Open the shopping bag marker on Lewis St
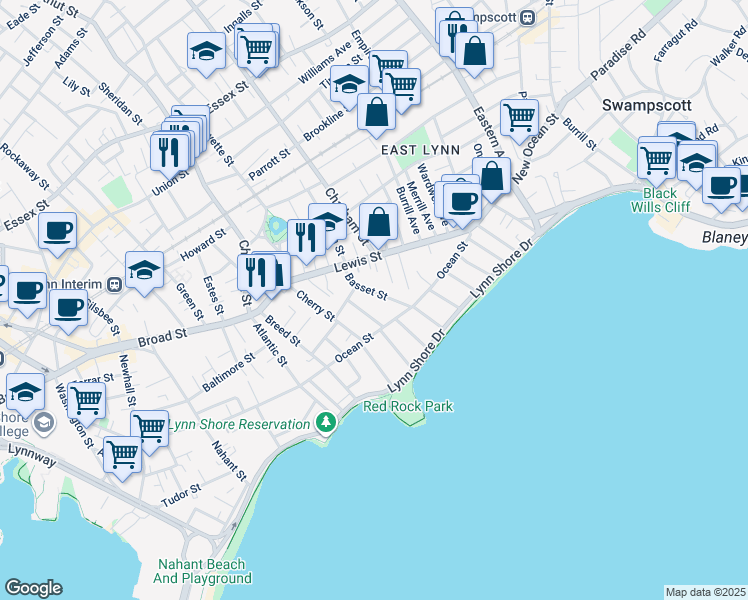748x600 pixels. click(379, 222)
